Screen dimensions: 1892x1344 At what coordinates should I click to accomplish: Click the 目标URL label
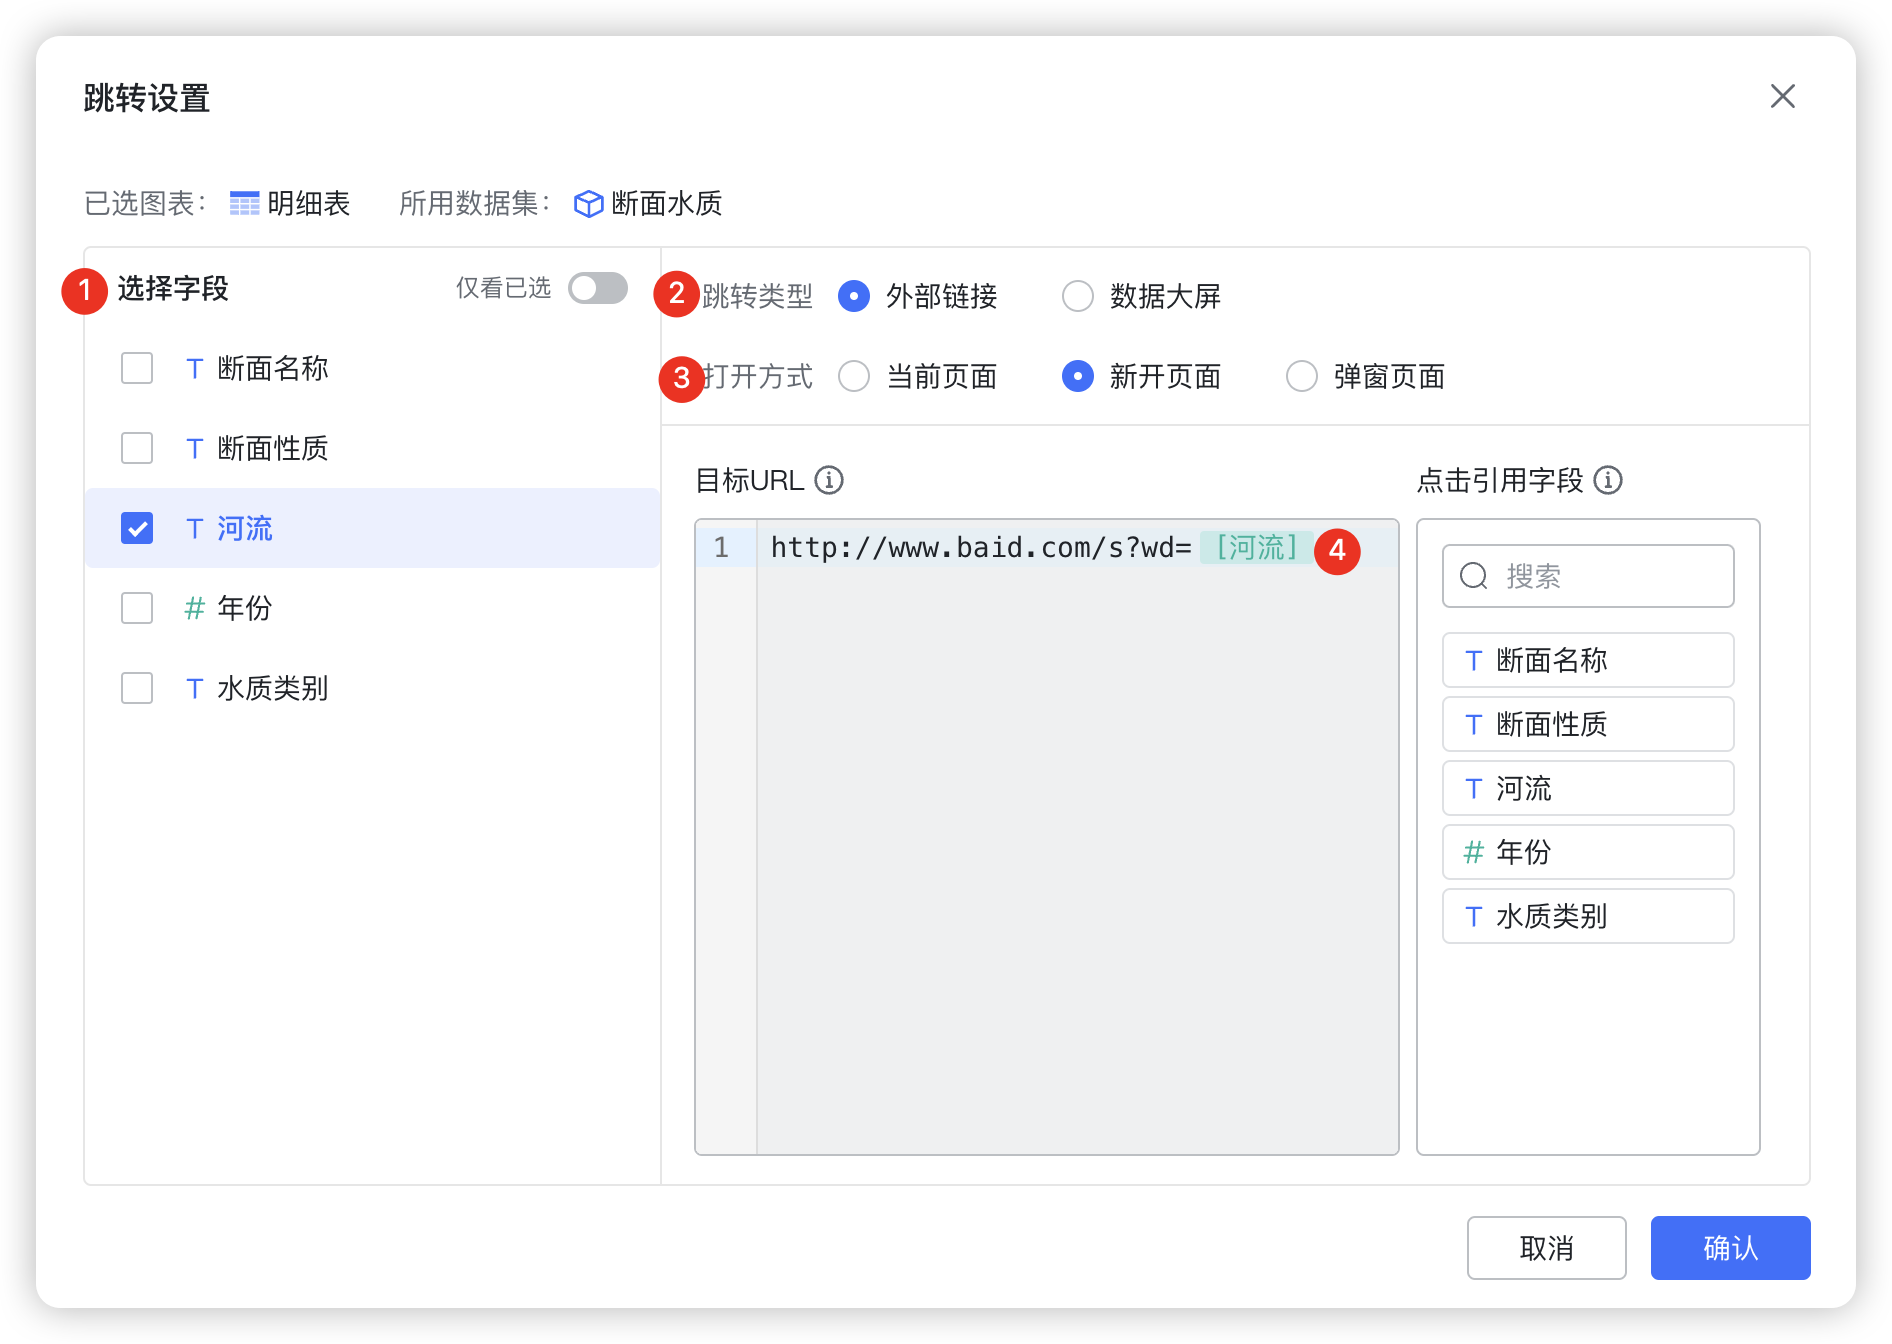pos(750,480)
